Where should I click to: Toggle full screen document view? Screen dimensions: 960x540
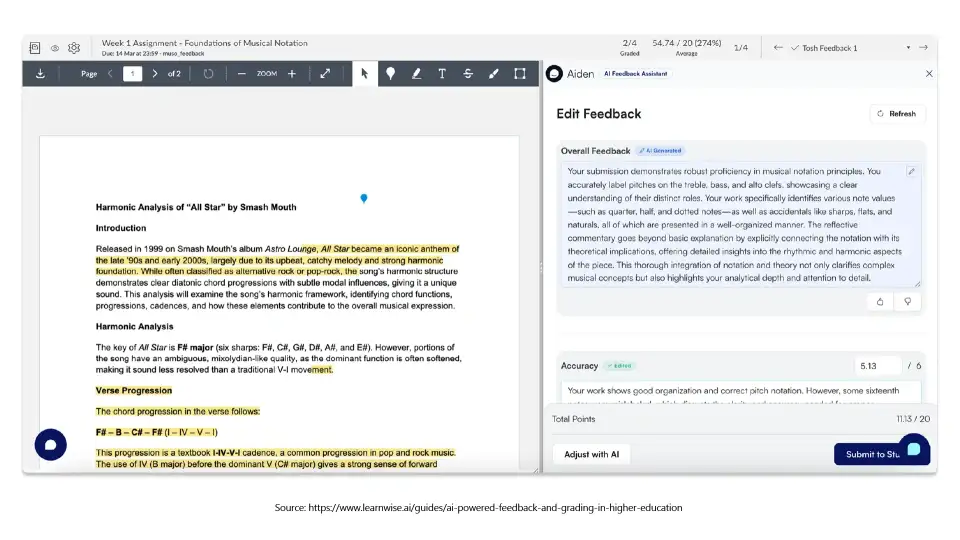325,74
